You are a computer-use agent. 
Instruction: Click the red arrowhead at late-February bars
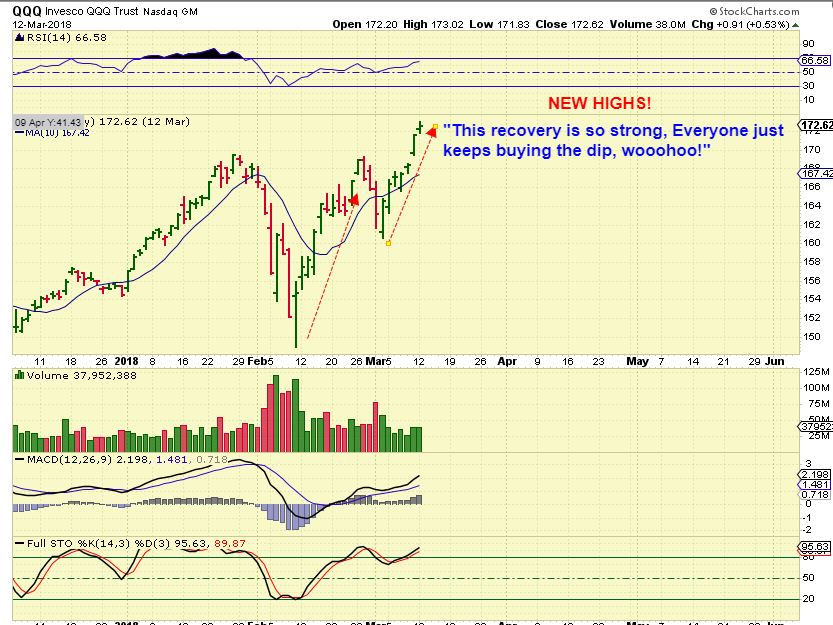tap(355, 200)
